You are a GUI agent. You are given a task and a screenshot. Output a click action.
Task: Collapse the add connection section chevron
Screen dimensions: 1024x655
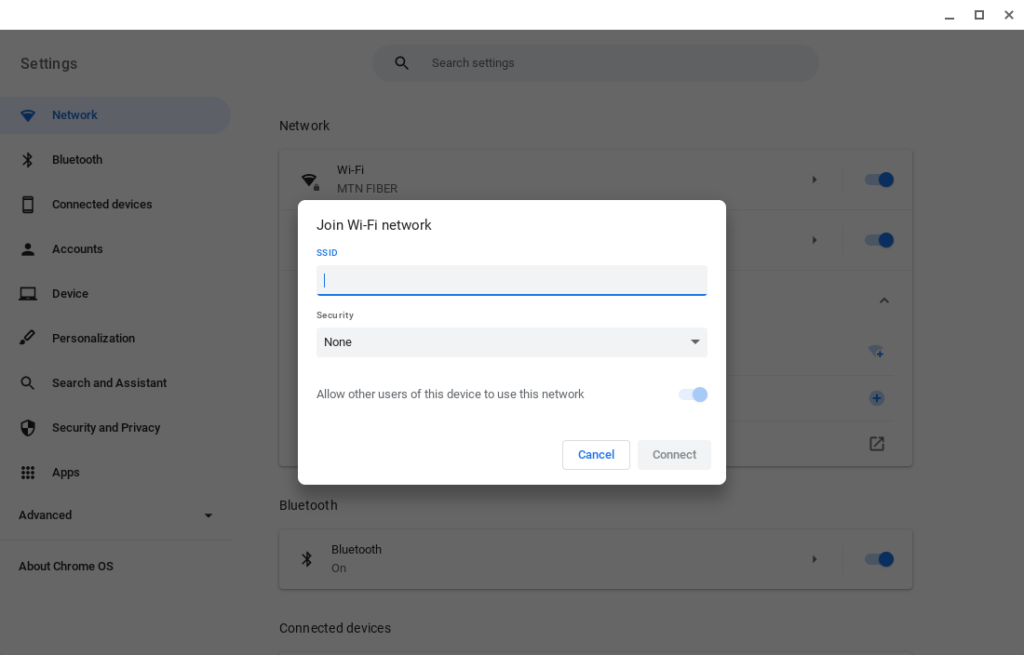click(x=884, y=300)
